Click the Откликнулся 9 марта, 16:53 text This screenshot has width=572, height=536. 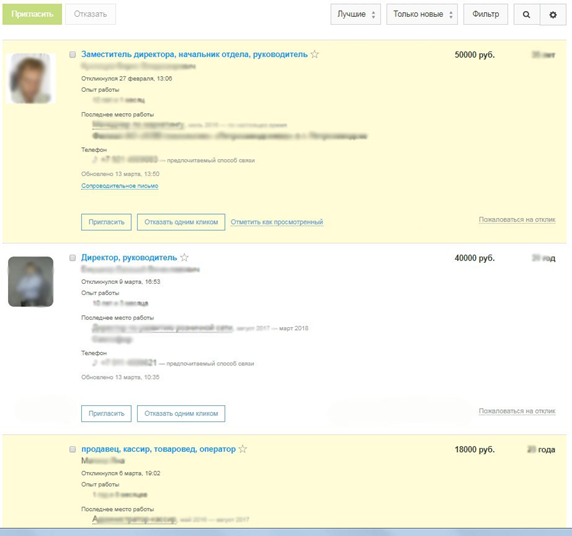[120, 282]
